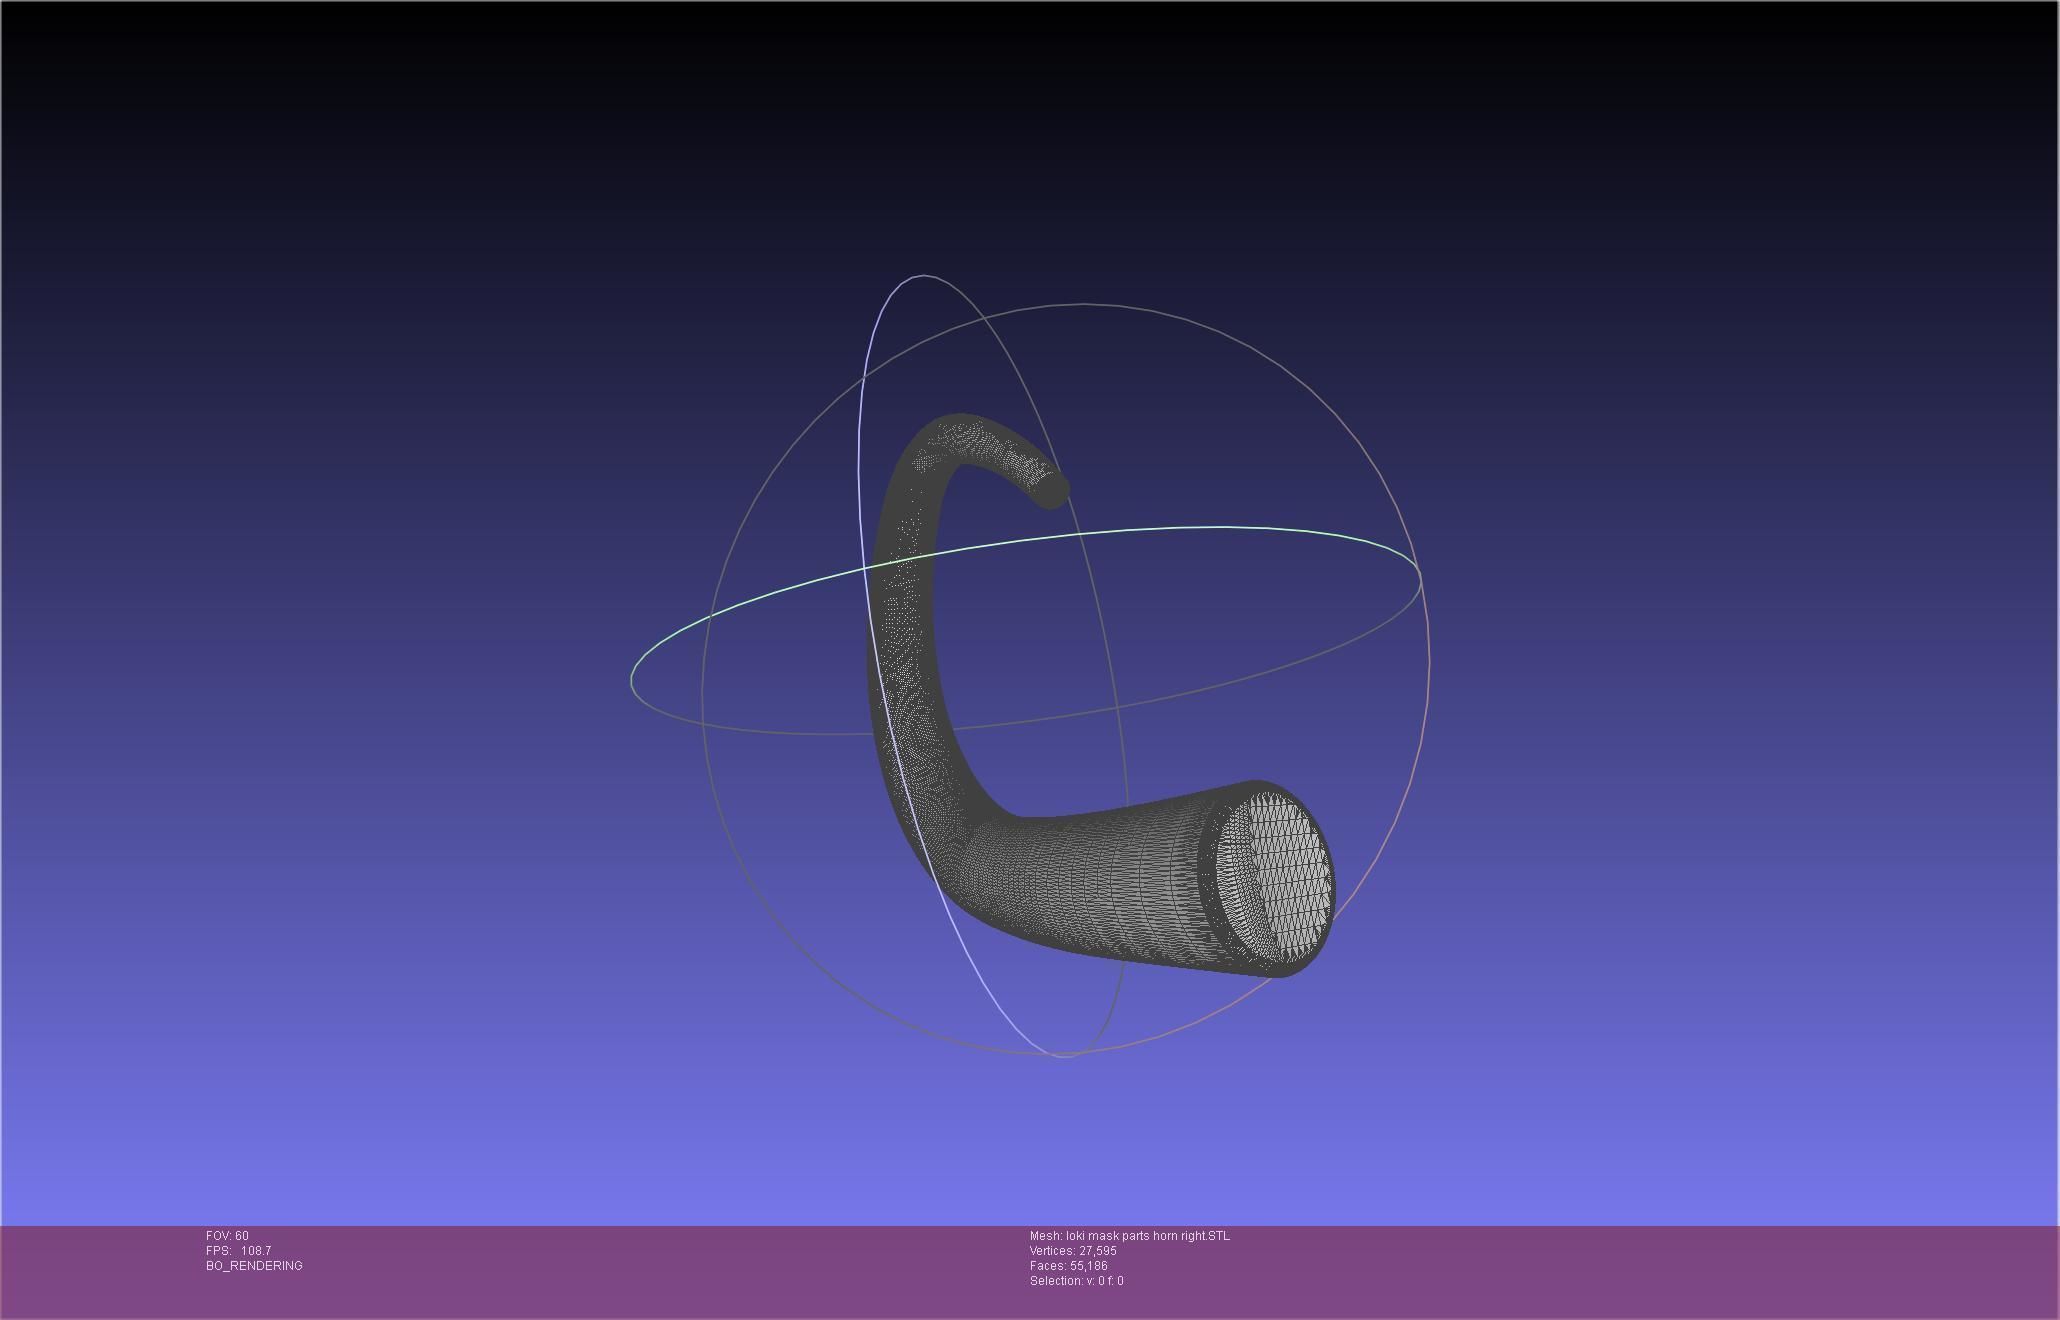This screenshot has width=2060, height=1320.
Task: Click the empty purple info bar area on right
Action: (x=1700, y=1270)
